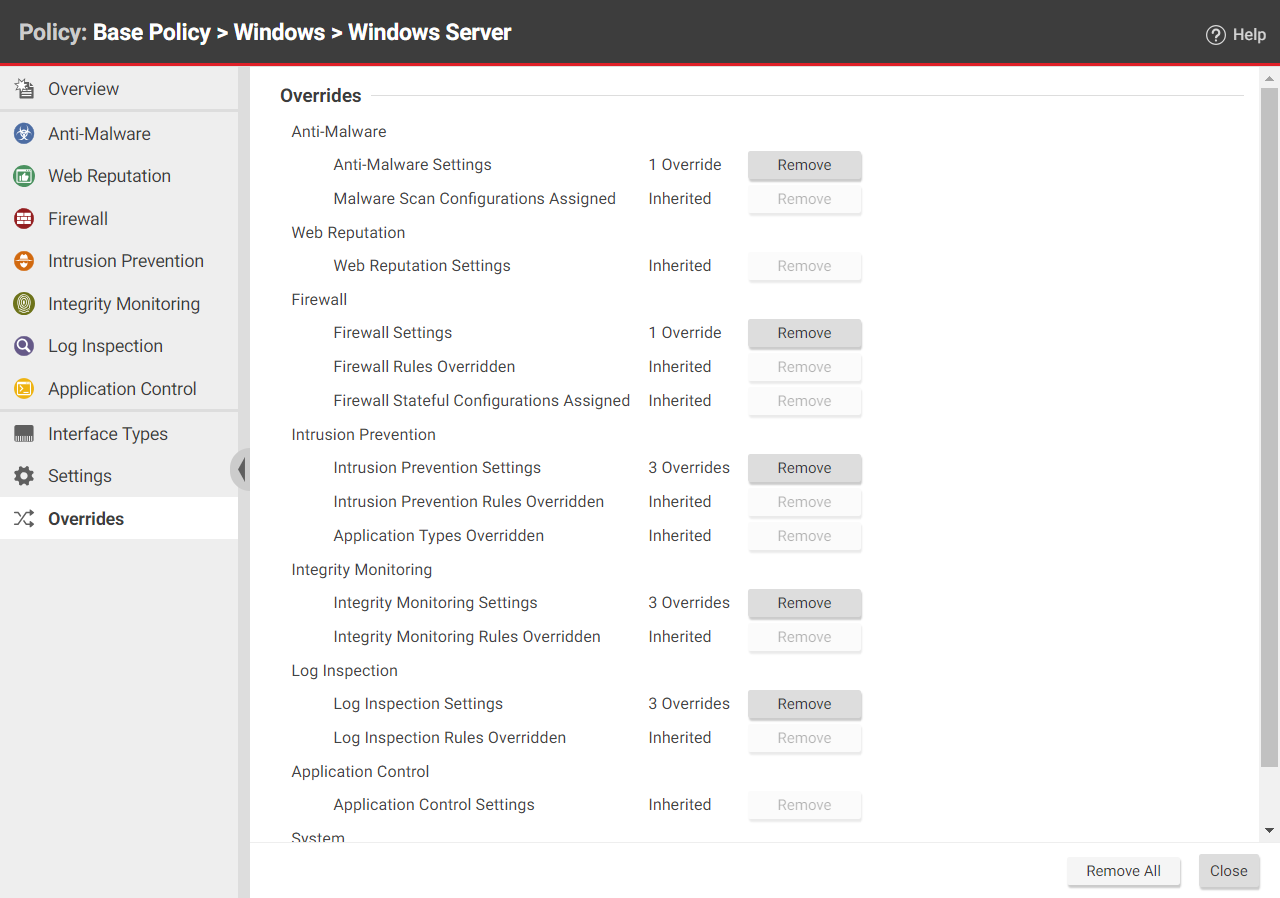The image size is (1280, 898).
Task: Close the policy editor
Action: pyautogui.click(x=1229, y=871)
